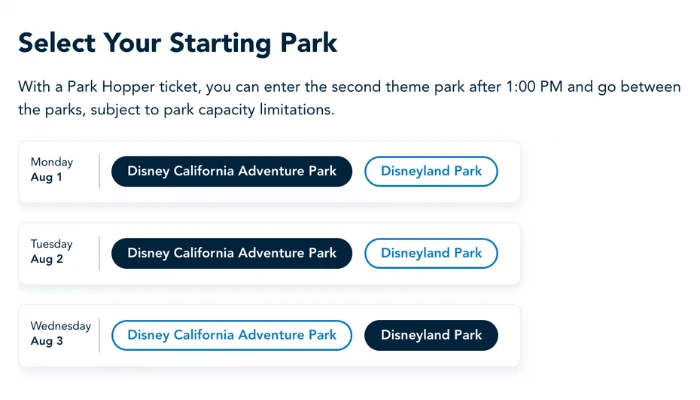Click the Wednesday day label
The image size is (700, 400).
tap(60, 326)
